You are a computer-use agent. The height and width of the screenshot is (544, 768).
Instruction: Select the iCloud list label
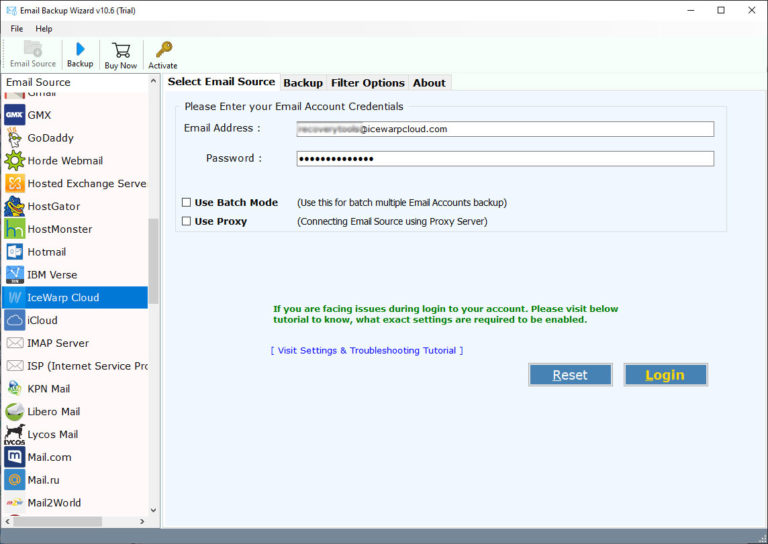pyautogui.click(x=42, y=320)
